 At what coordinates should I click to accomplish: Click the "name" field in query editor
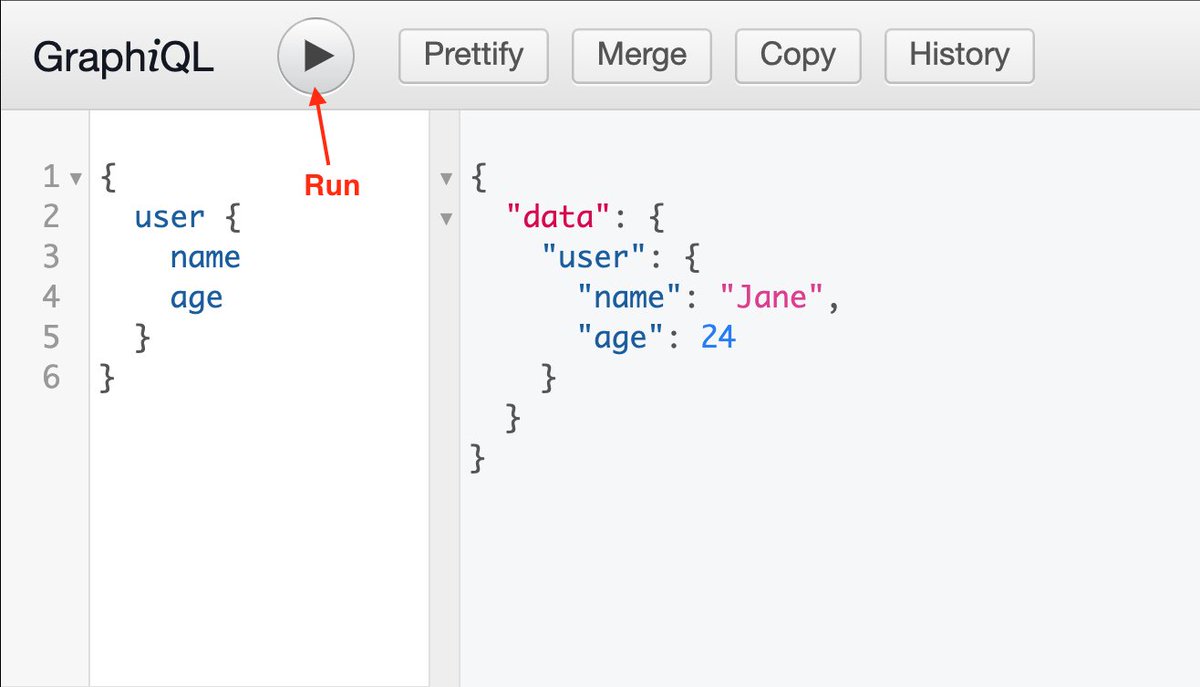click(x=205, y=257)
